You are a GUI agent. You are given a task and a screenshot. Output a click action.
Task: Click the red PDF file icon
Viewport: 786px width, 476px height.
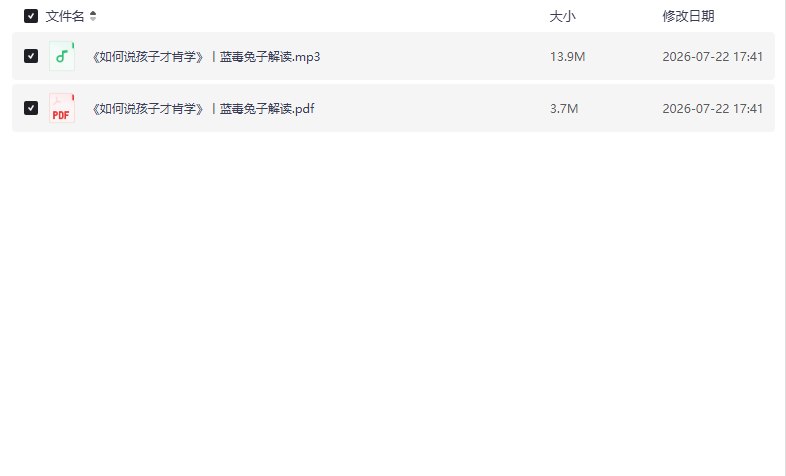(x=62, y=108)
